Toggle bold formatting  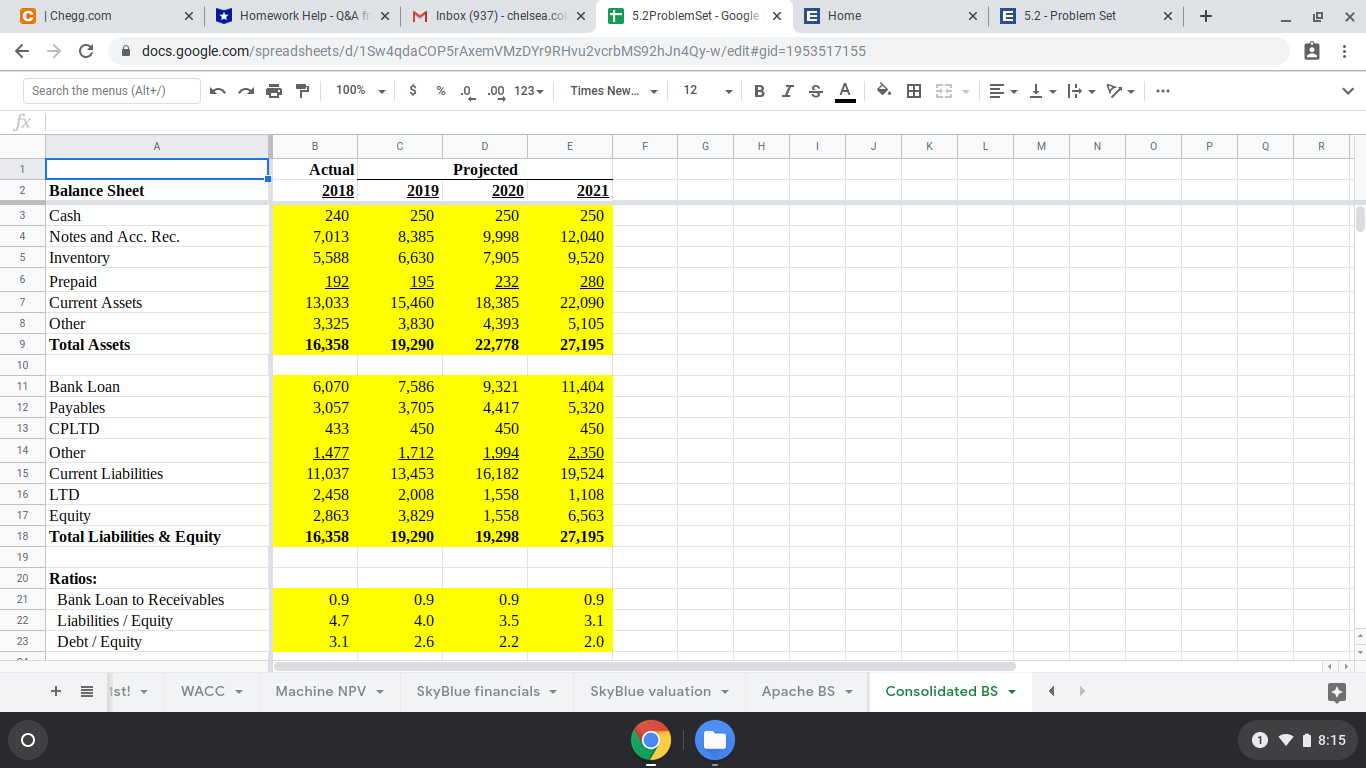760,91
